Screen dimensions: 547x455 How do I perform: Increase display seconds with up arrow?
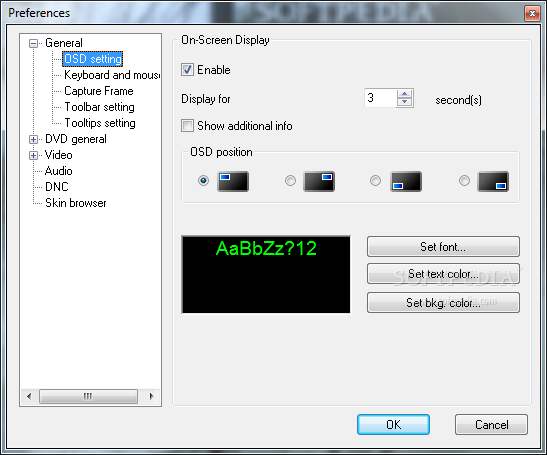pos(405,94)
